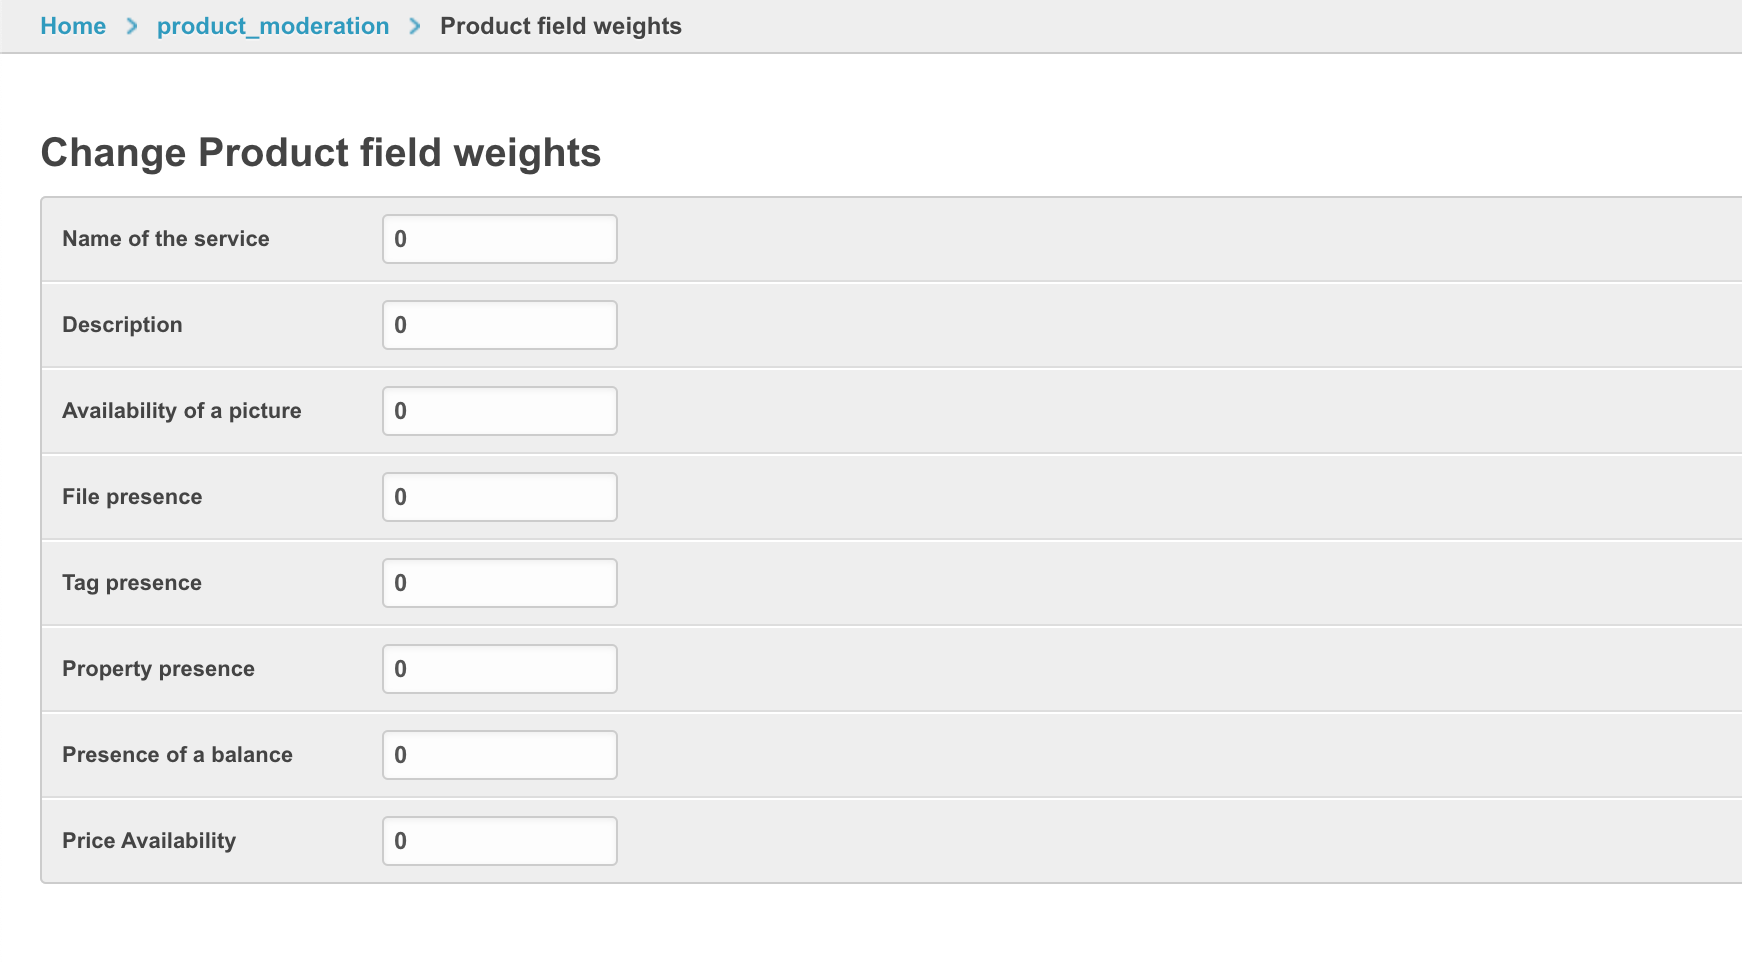Image resolution: width=1742 pixels, height=962 pixels.
Task: Activate the Property presence weight field
Action: [x=499, y=669]
